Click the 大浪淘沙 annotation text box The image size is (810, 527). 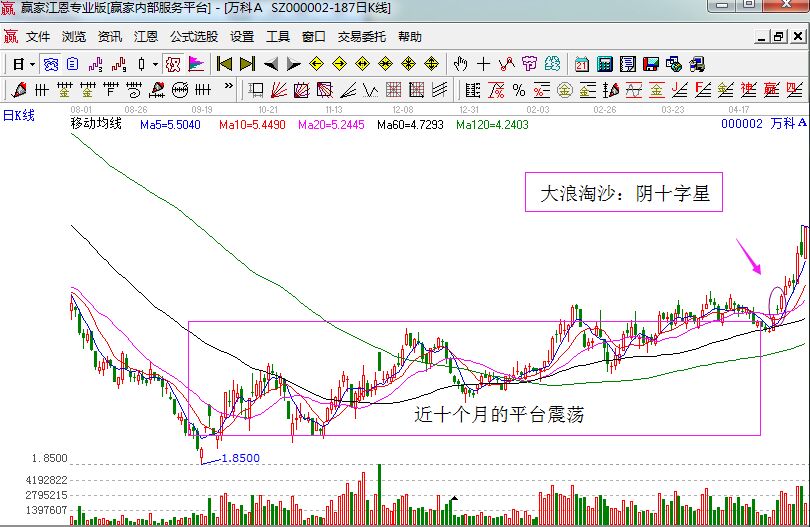[624, 194]
